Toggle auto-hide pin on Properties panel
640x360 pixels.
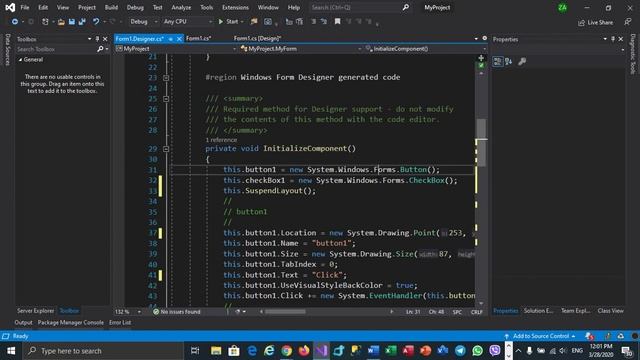613,39
